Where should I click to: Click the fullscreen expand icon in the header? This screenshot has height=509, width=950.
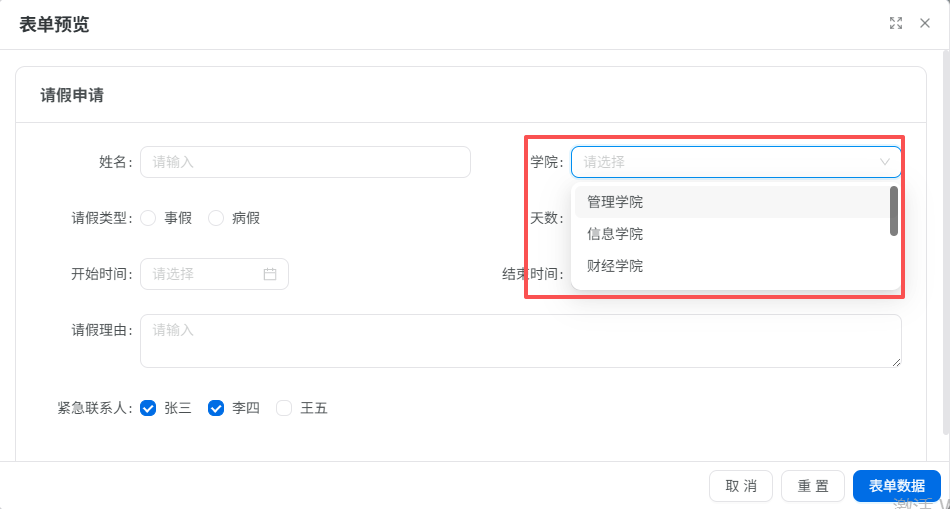(895, 24)
